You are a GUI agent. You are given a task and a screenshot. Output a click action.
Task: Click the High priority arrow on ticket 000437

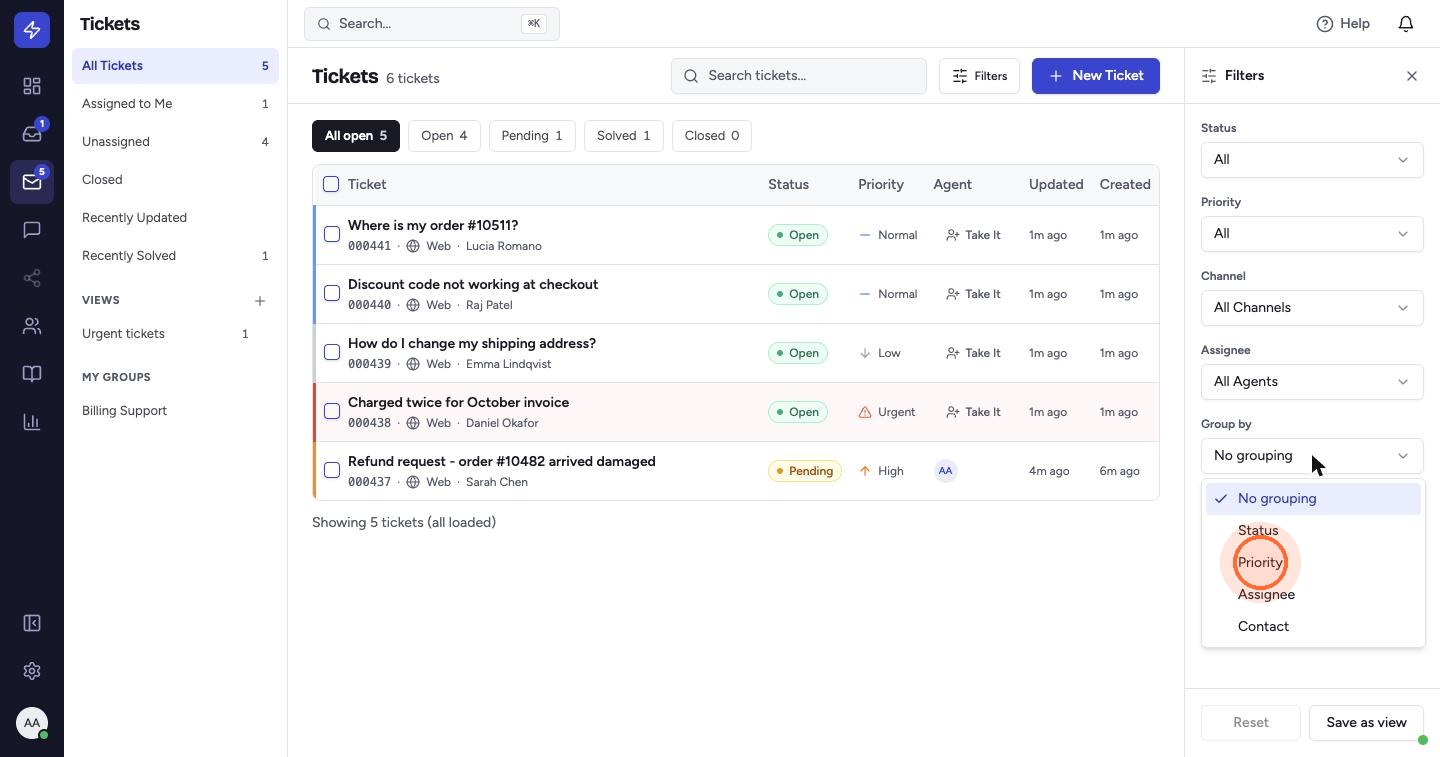click(x=865, y=471)
